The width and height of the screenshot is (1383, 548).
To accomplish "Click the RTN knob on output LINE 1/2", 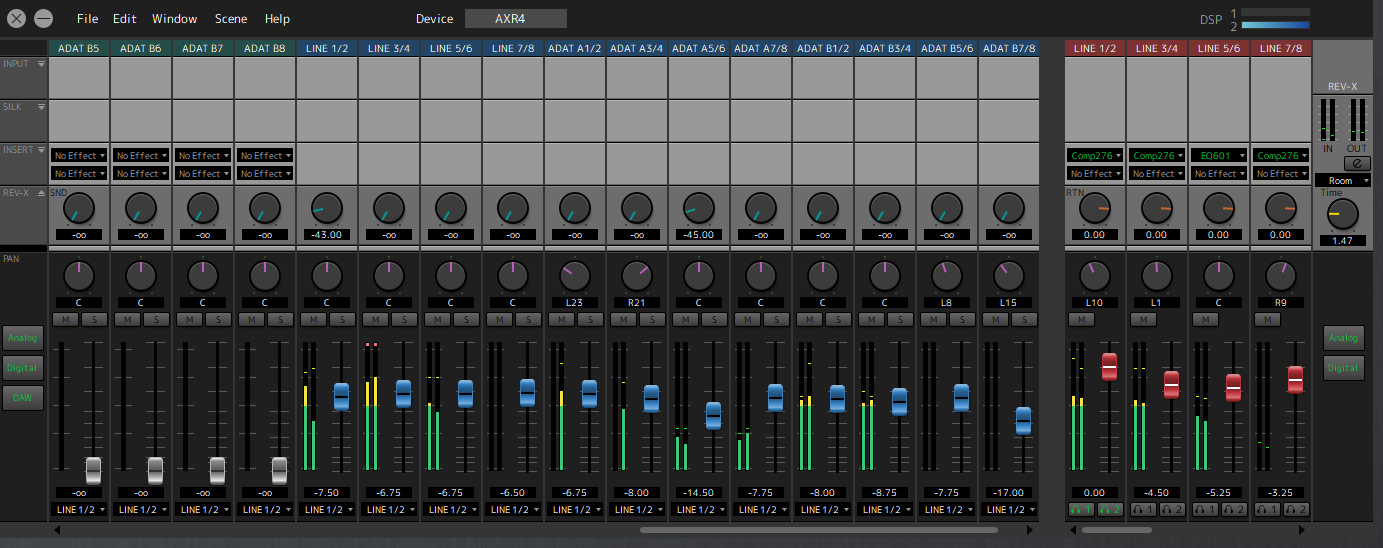I will [x=1095, y=208].
